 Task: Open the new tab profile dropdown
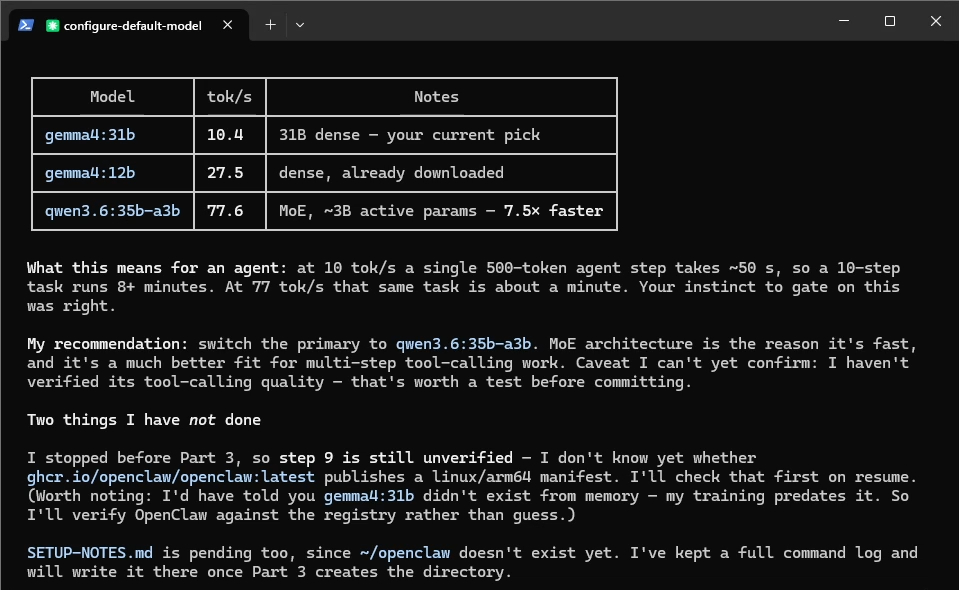(x=300, y=25)
